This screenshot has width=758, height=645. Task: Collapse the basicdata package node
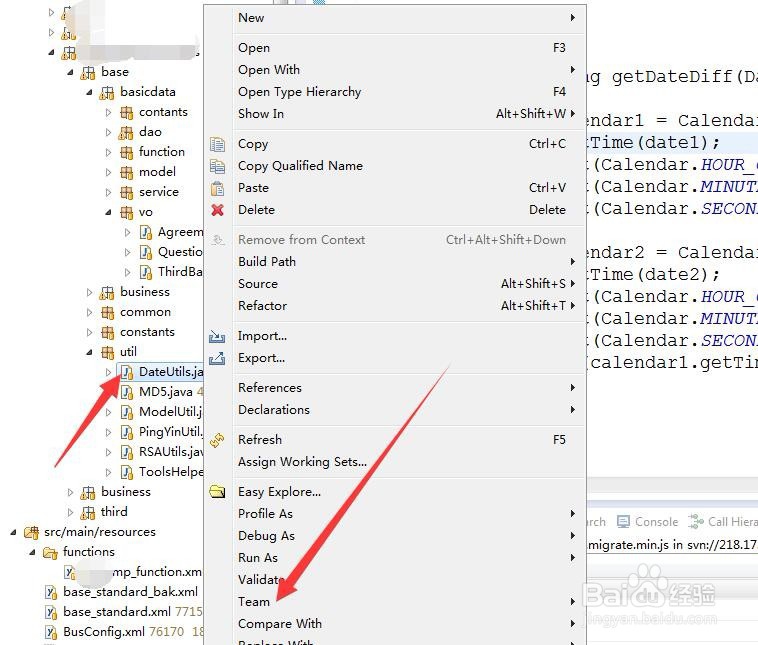click(89, 92)
